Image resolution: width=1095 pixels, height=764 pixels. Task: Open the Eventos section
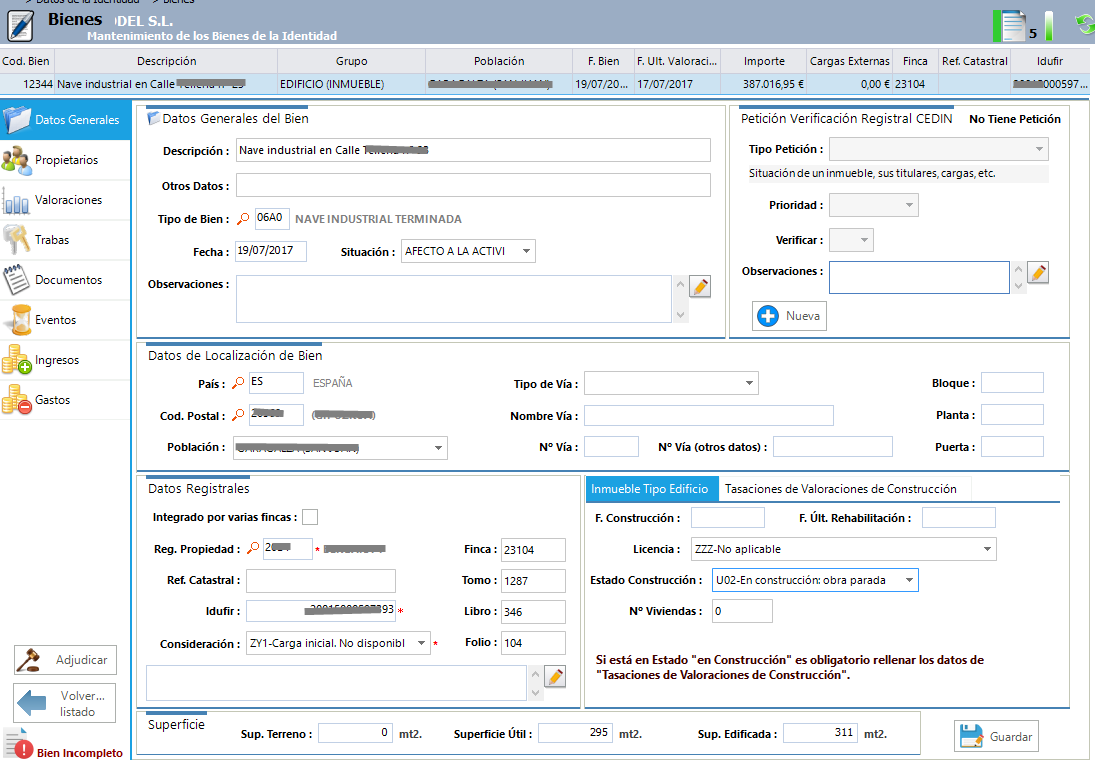point(65,320)
